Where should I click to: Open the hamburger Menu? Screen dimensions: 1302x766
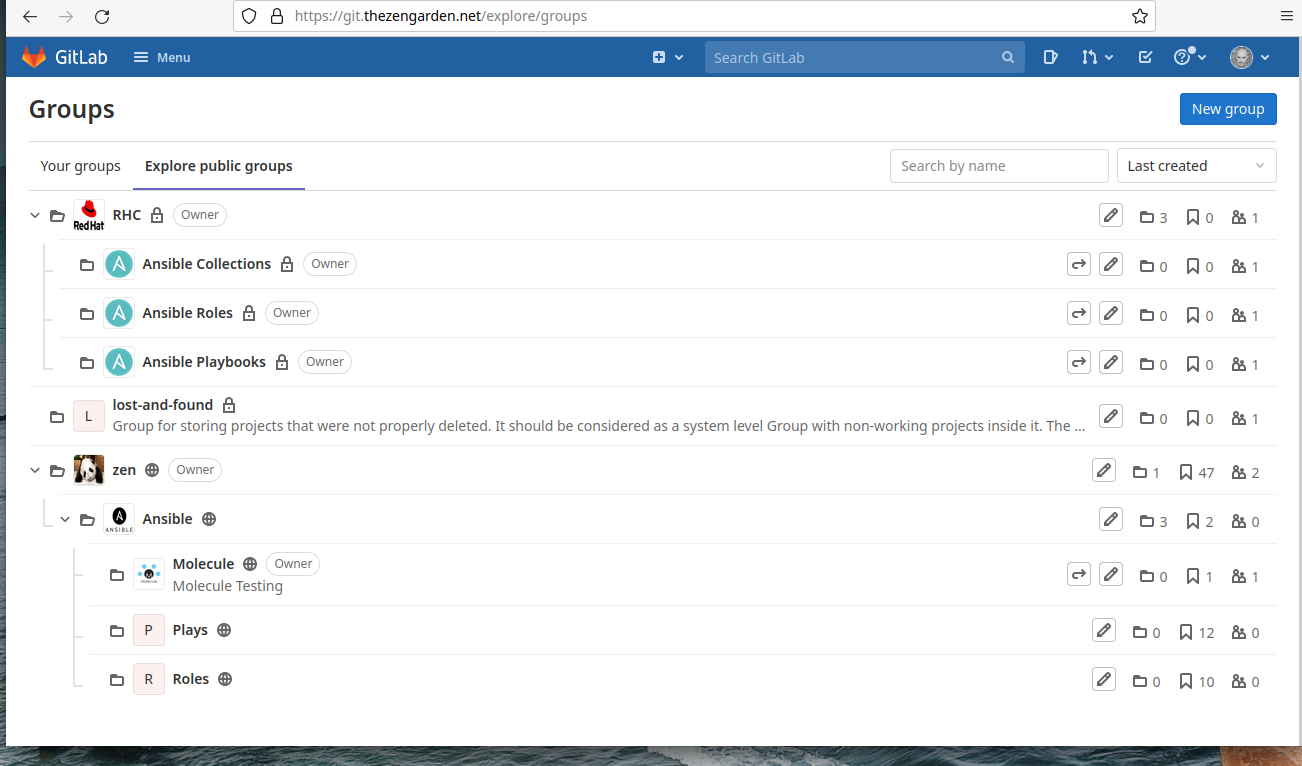[x=162, y=57]
